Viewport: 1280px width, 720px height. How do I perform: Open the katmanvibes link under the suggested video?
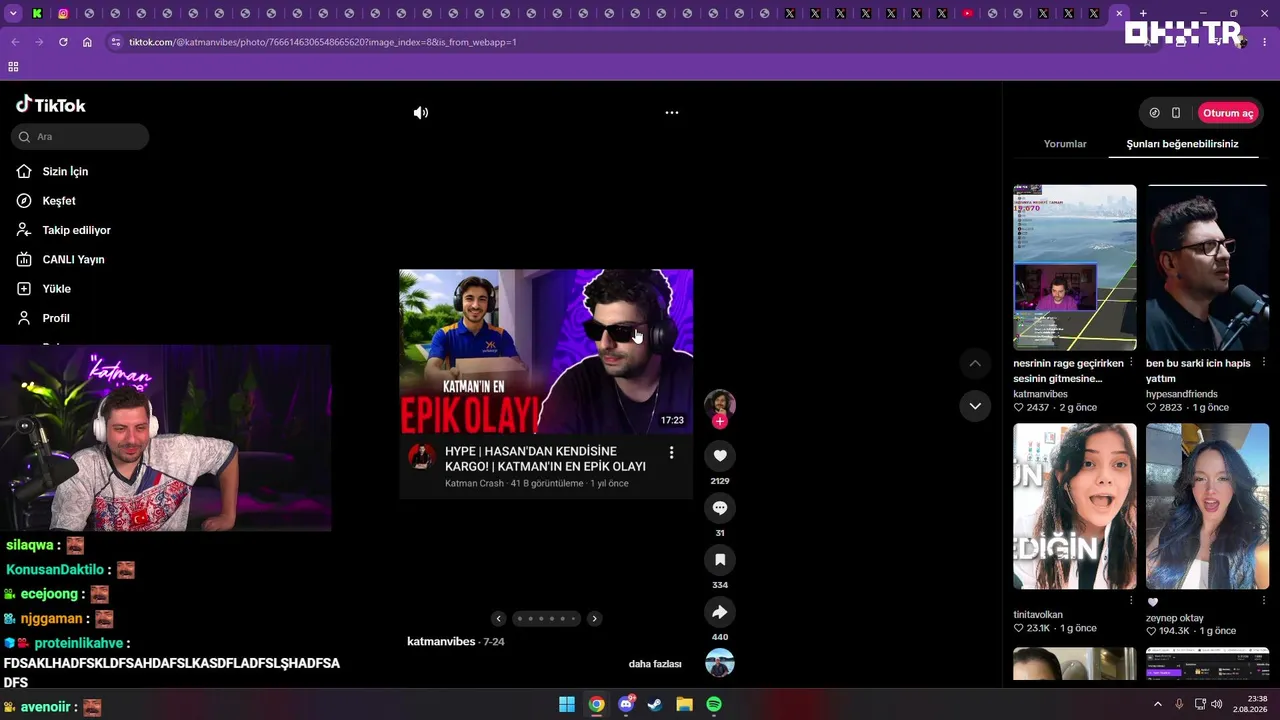[1040, 394]
